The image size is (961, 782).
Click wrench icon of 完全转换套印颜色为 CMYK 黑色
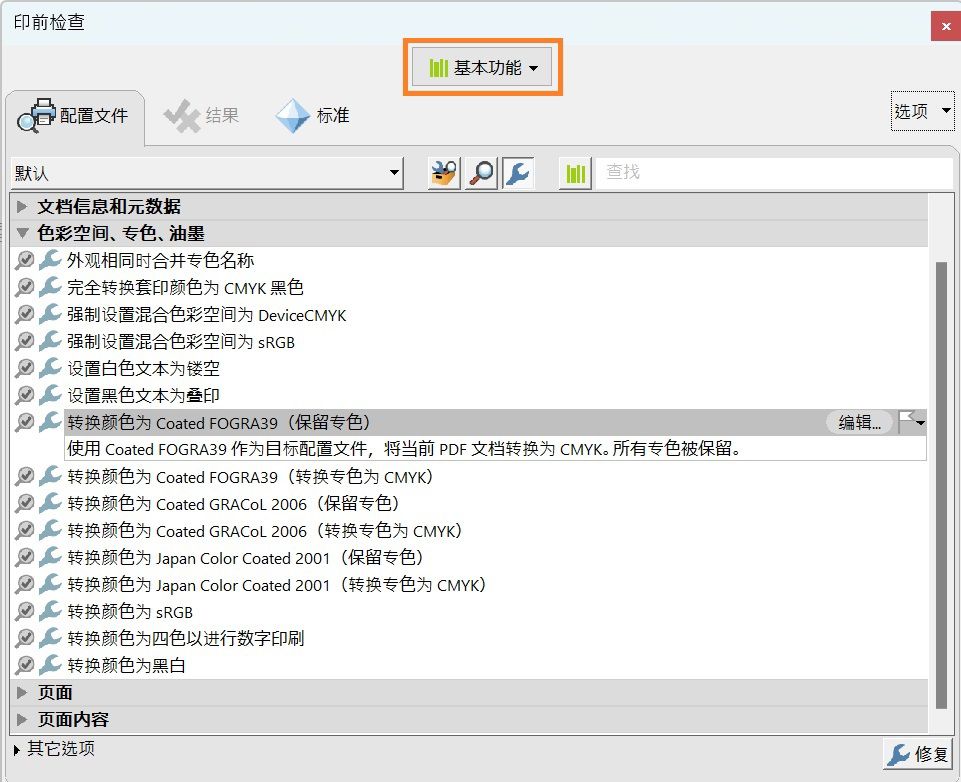[x=50, y=287]
